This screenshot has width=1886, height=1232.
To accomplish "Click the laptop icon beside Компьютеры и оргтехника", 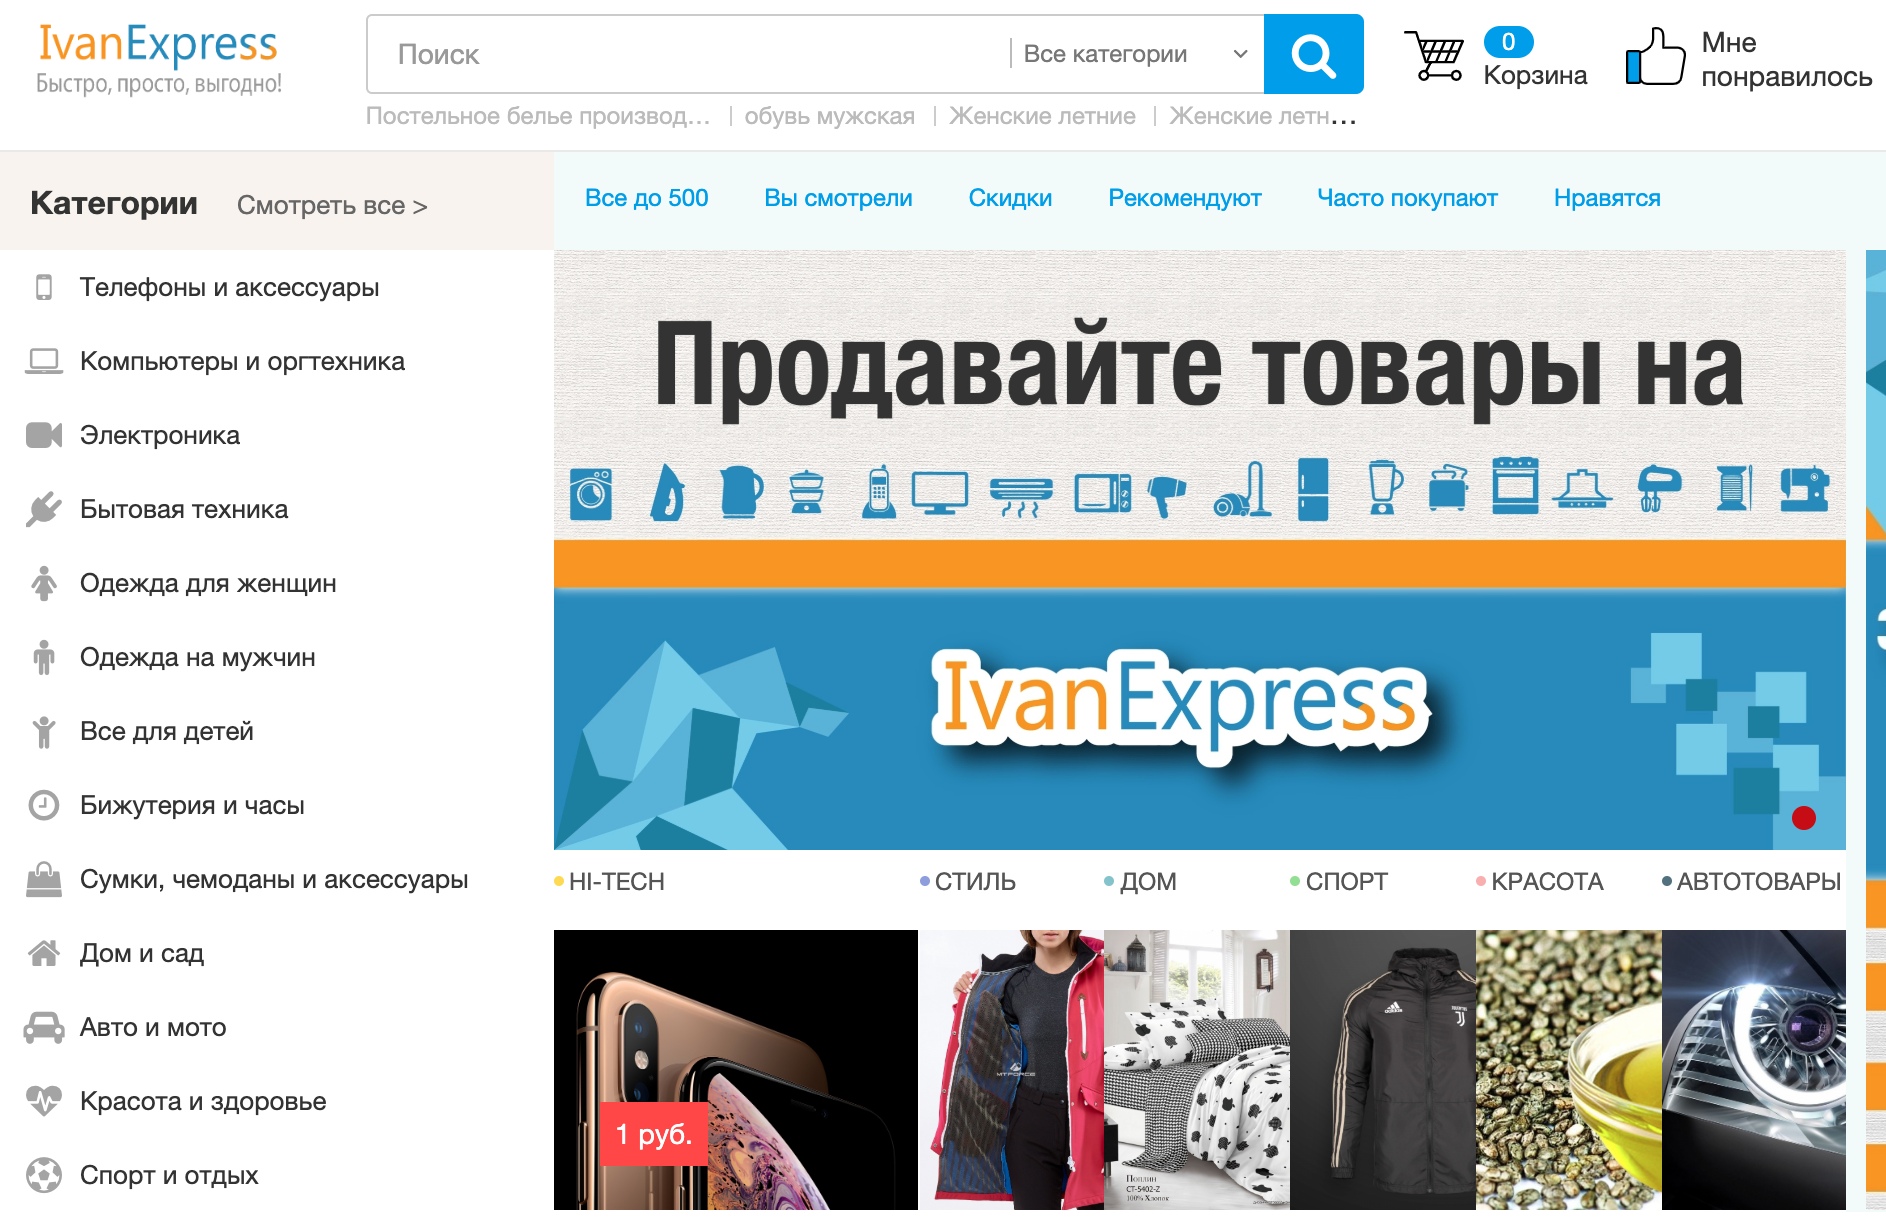I will [x=44, y=361].
